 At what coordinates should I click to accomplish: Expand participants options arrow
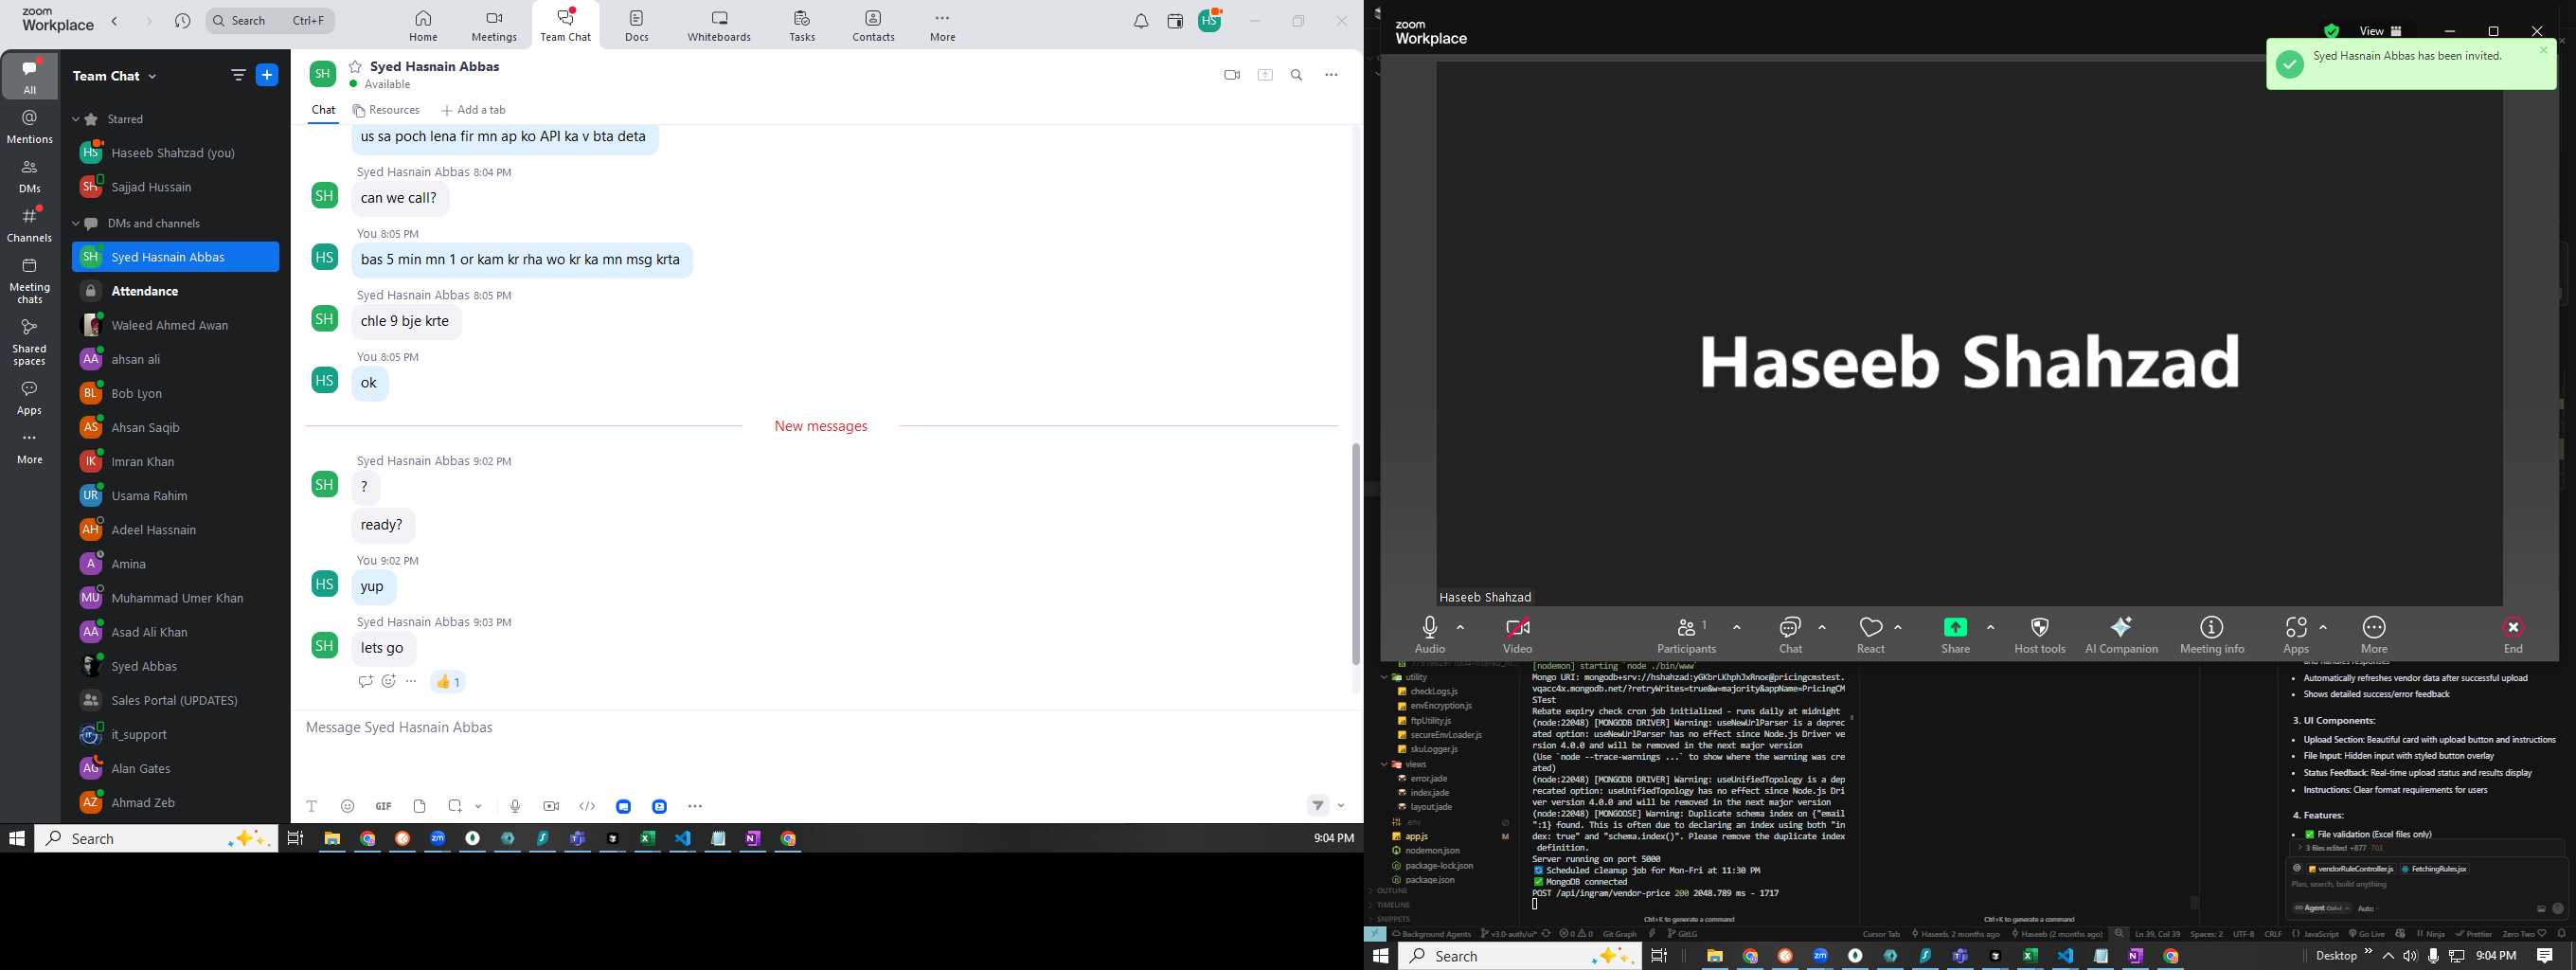(1737, 627)
